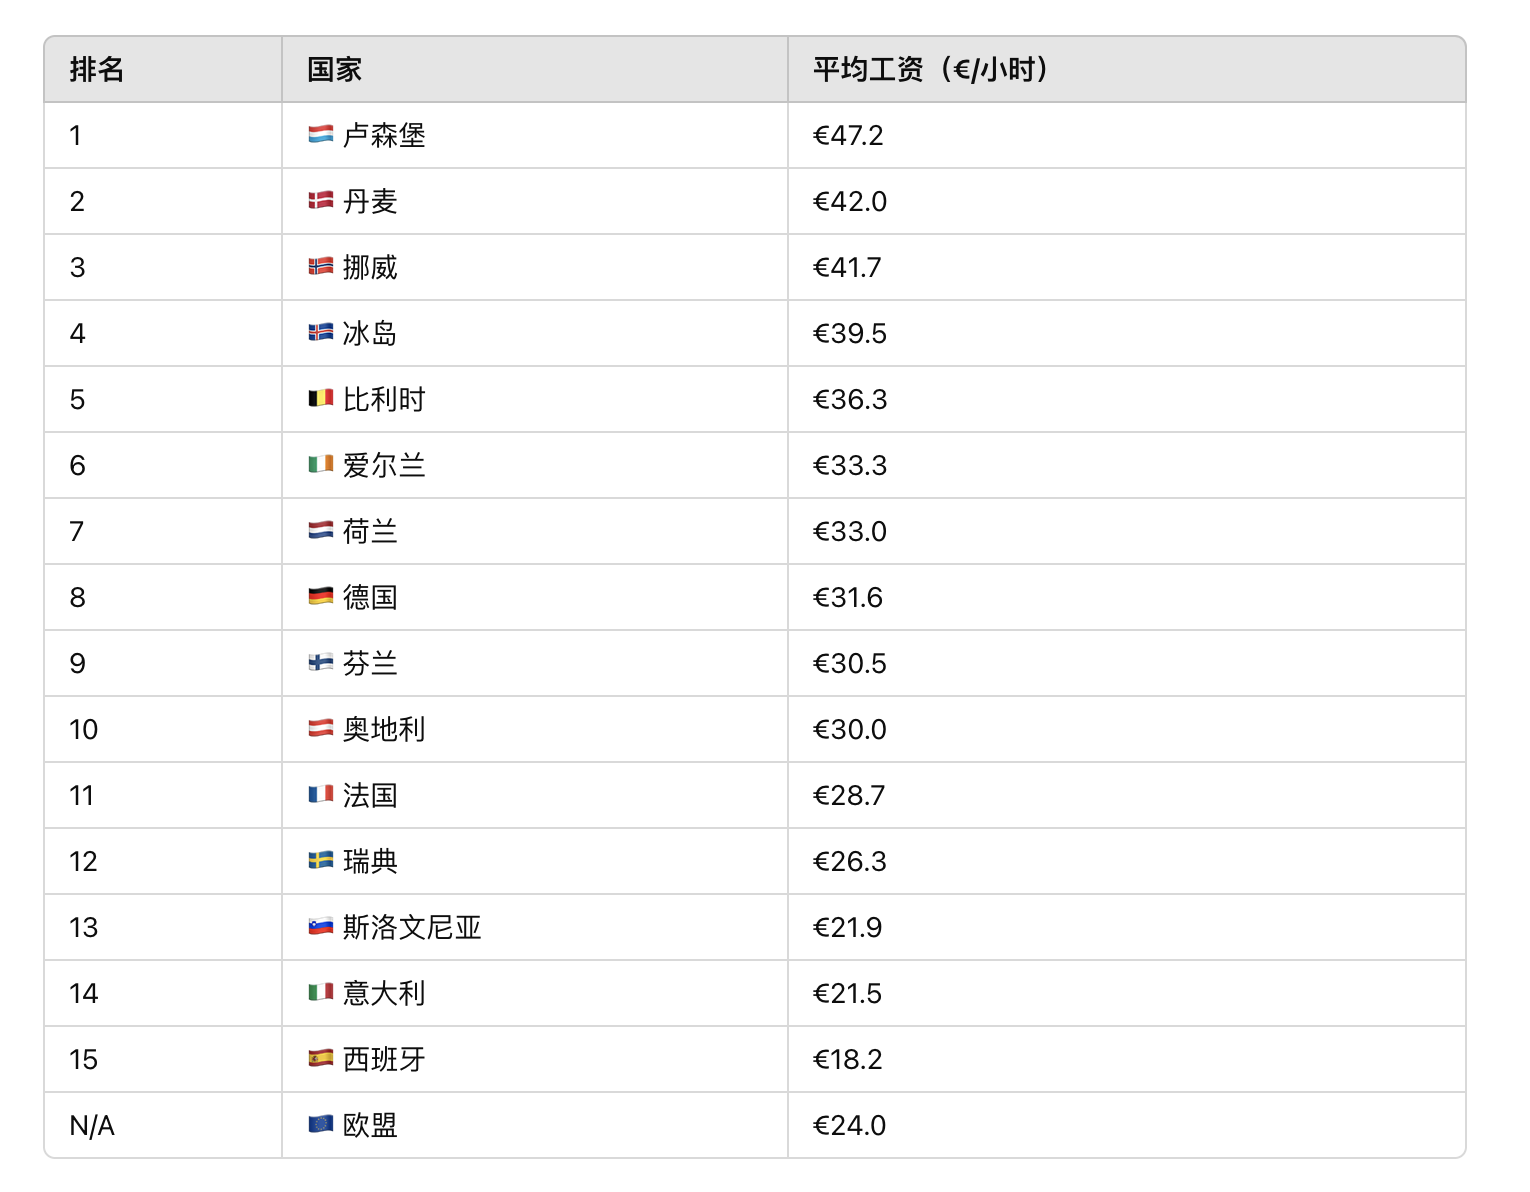Click the Finland flag icon

click(320, 662)
